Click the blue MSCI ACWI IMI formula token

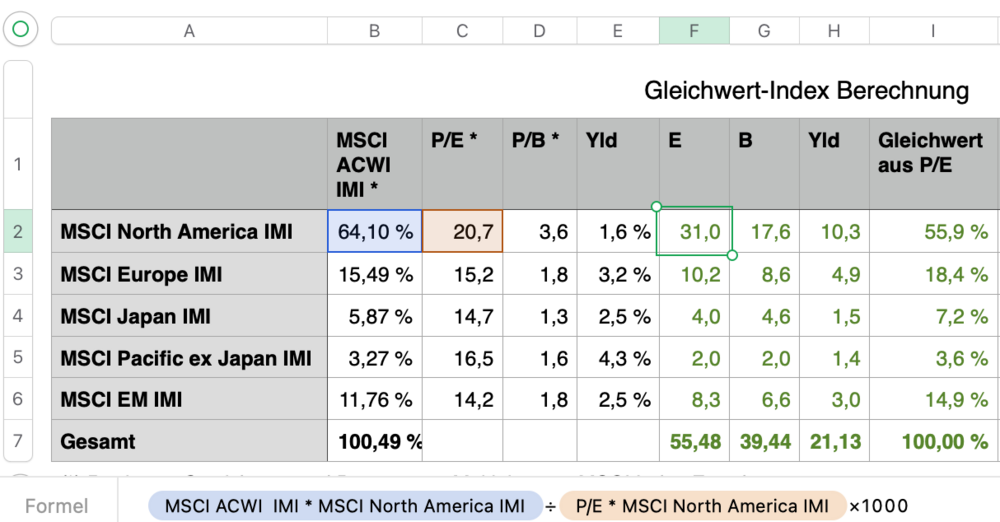(x=345, y=506)
